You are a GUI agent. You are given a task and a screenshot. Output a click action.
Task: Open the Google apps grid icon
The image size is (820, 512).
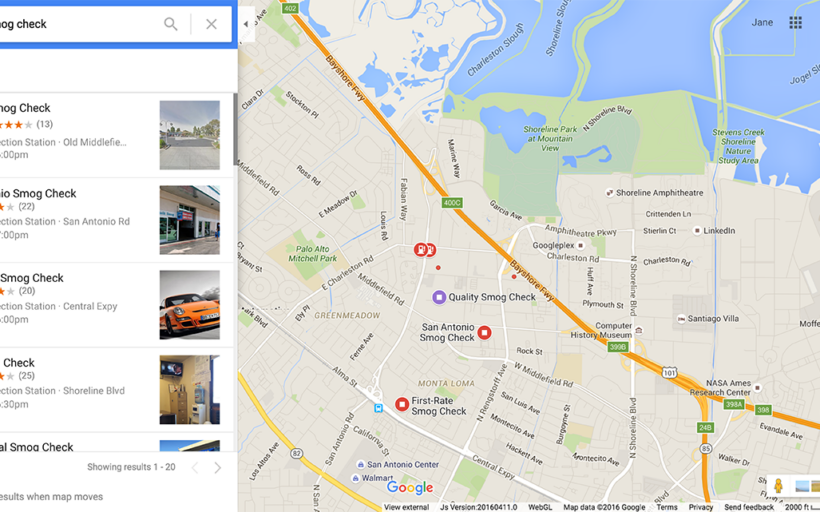tap(795, 22)
